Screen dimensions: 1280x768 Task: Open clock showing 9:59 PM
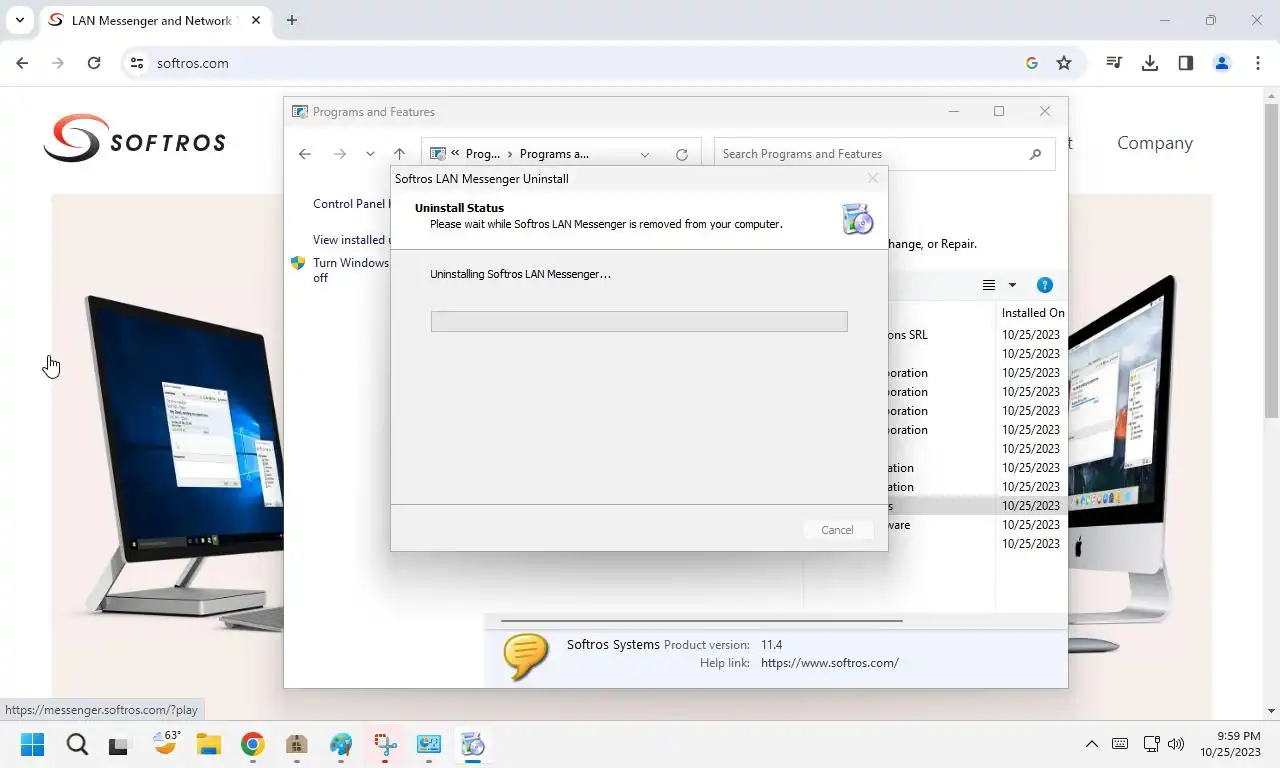coord(1231,744)
